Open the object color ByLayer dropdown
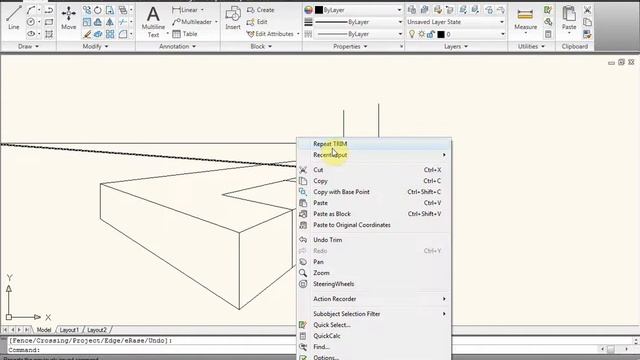This screenshot has width=640, height=360. click(x=399, y=10)
